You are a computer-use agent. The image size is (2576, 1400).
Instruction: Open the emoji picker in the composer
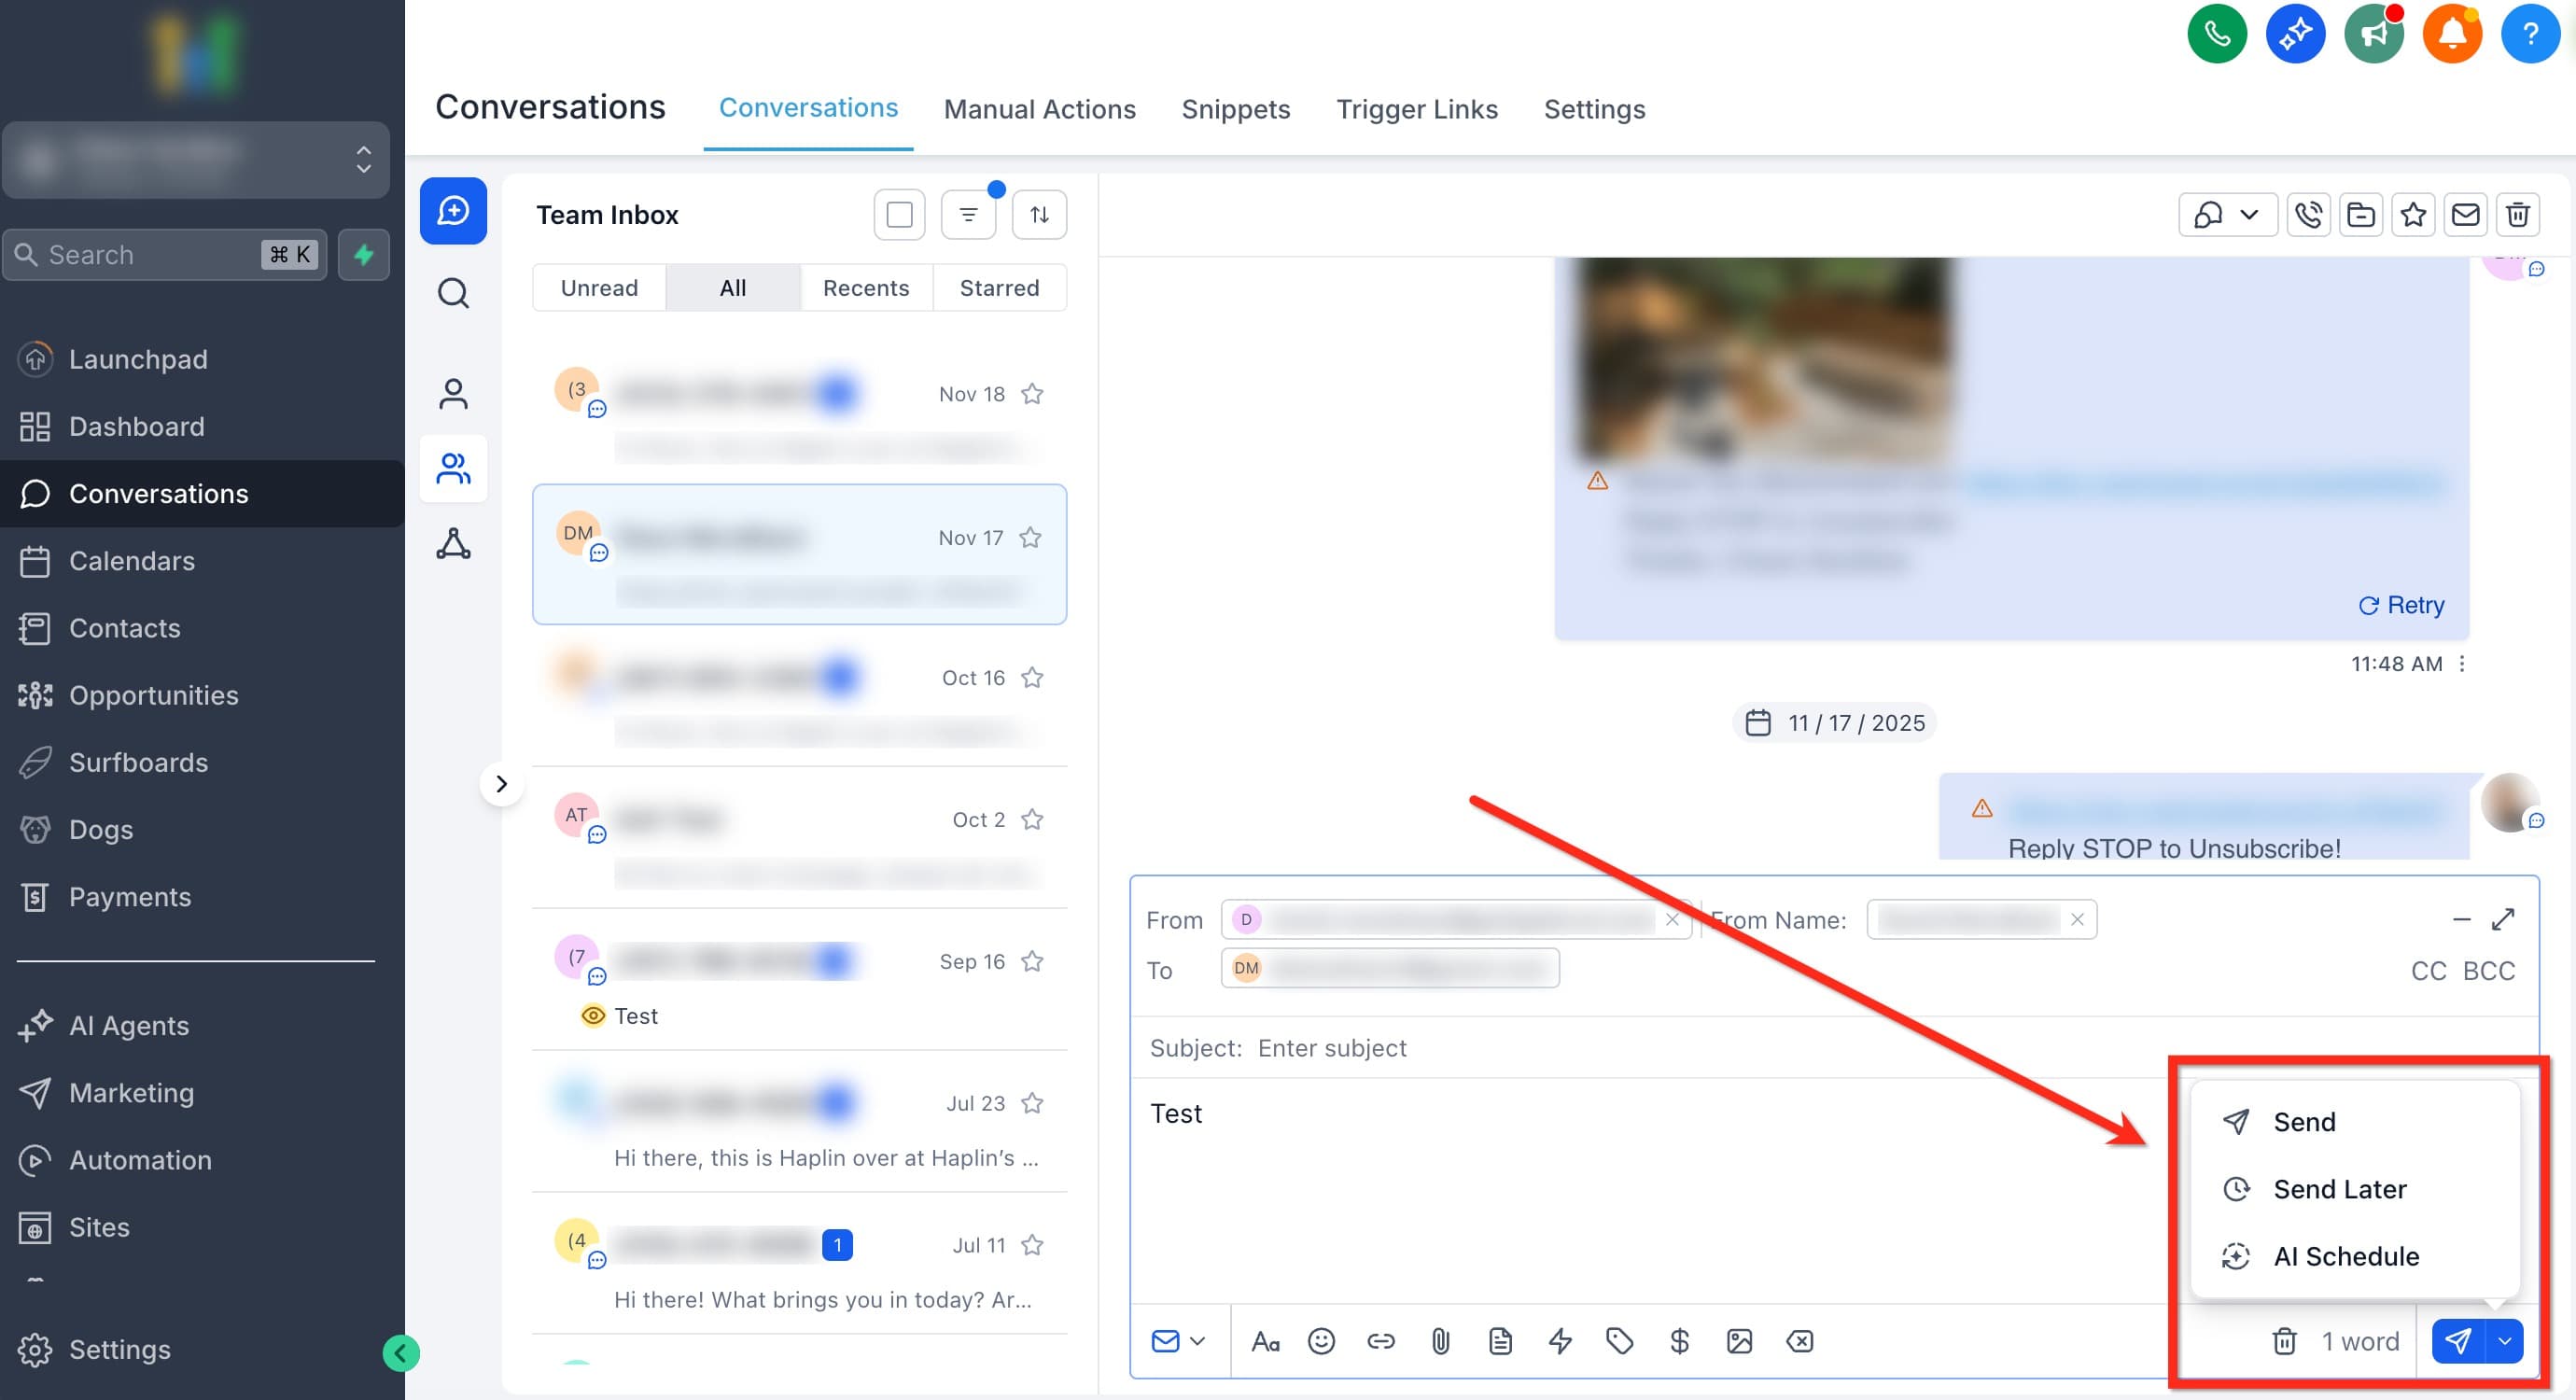[x=1321, y=1341]
